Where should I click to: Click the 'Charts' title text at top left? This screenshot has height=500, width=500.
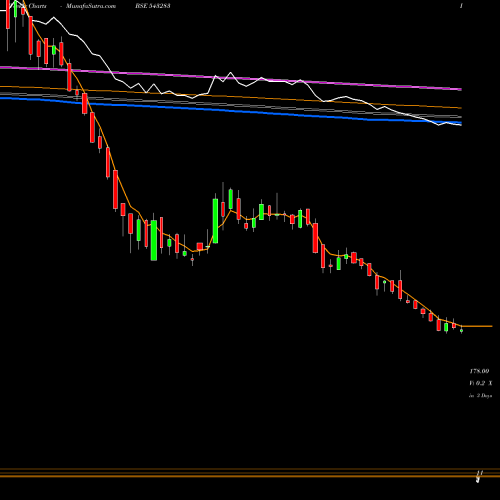(37, 6)
